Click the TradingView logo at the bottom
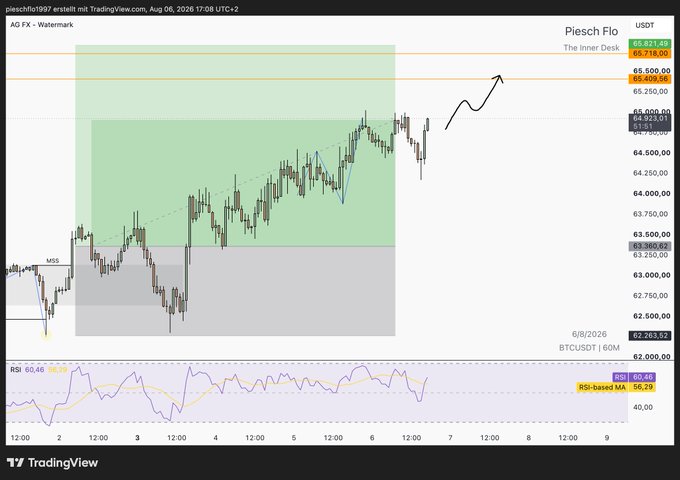Screen dimensions: 680x480 [52, 463]
